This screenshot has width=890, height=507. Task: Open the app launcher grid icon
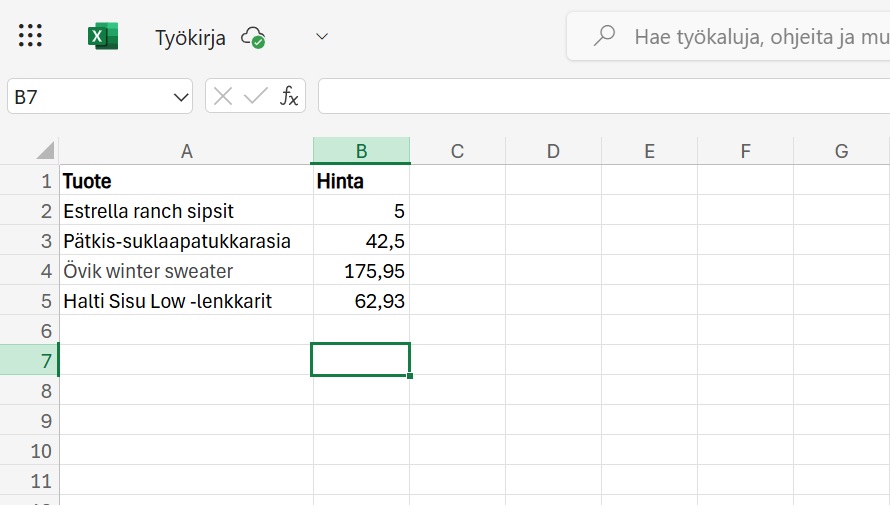pyautogui.click(x=30, y=37)
